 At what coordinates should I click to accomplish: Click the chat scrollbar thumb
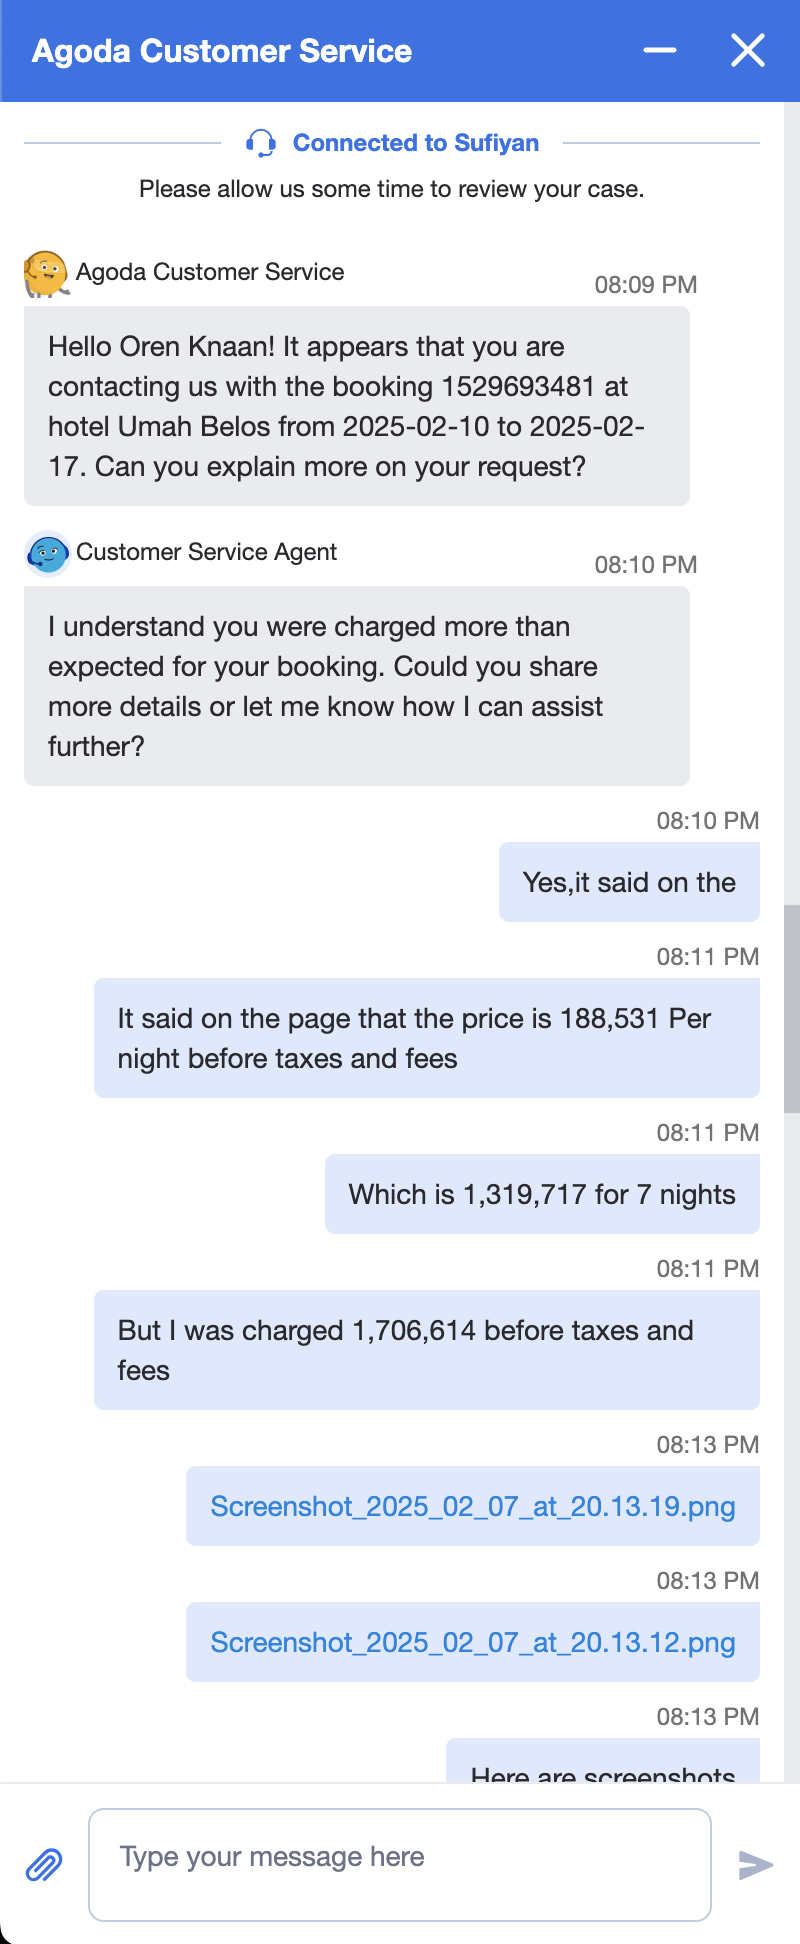pos(791,1008)
